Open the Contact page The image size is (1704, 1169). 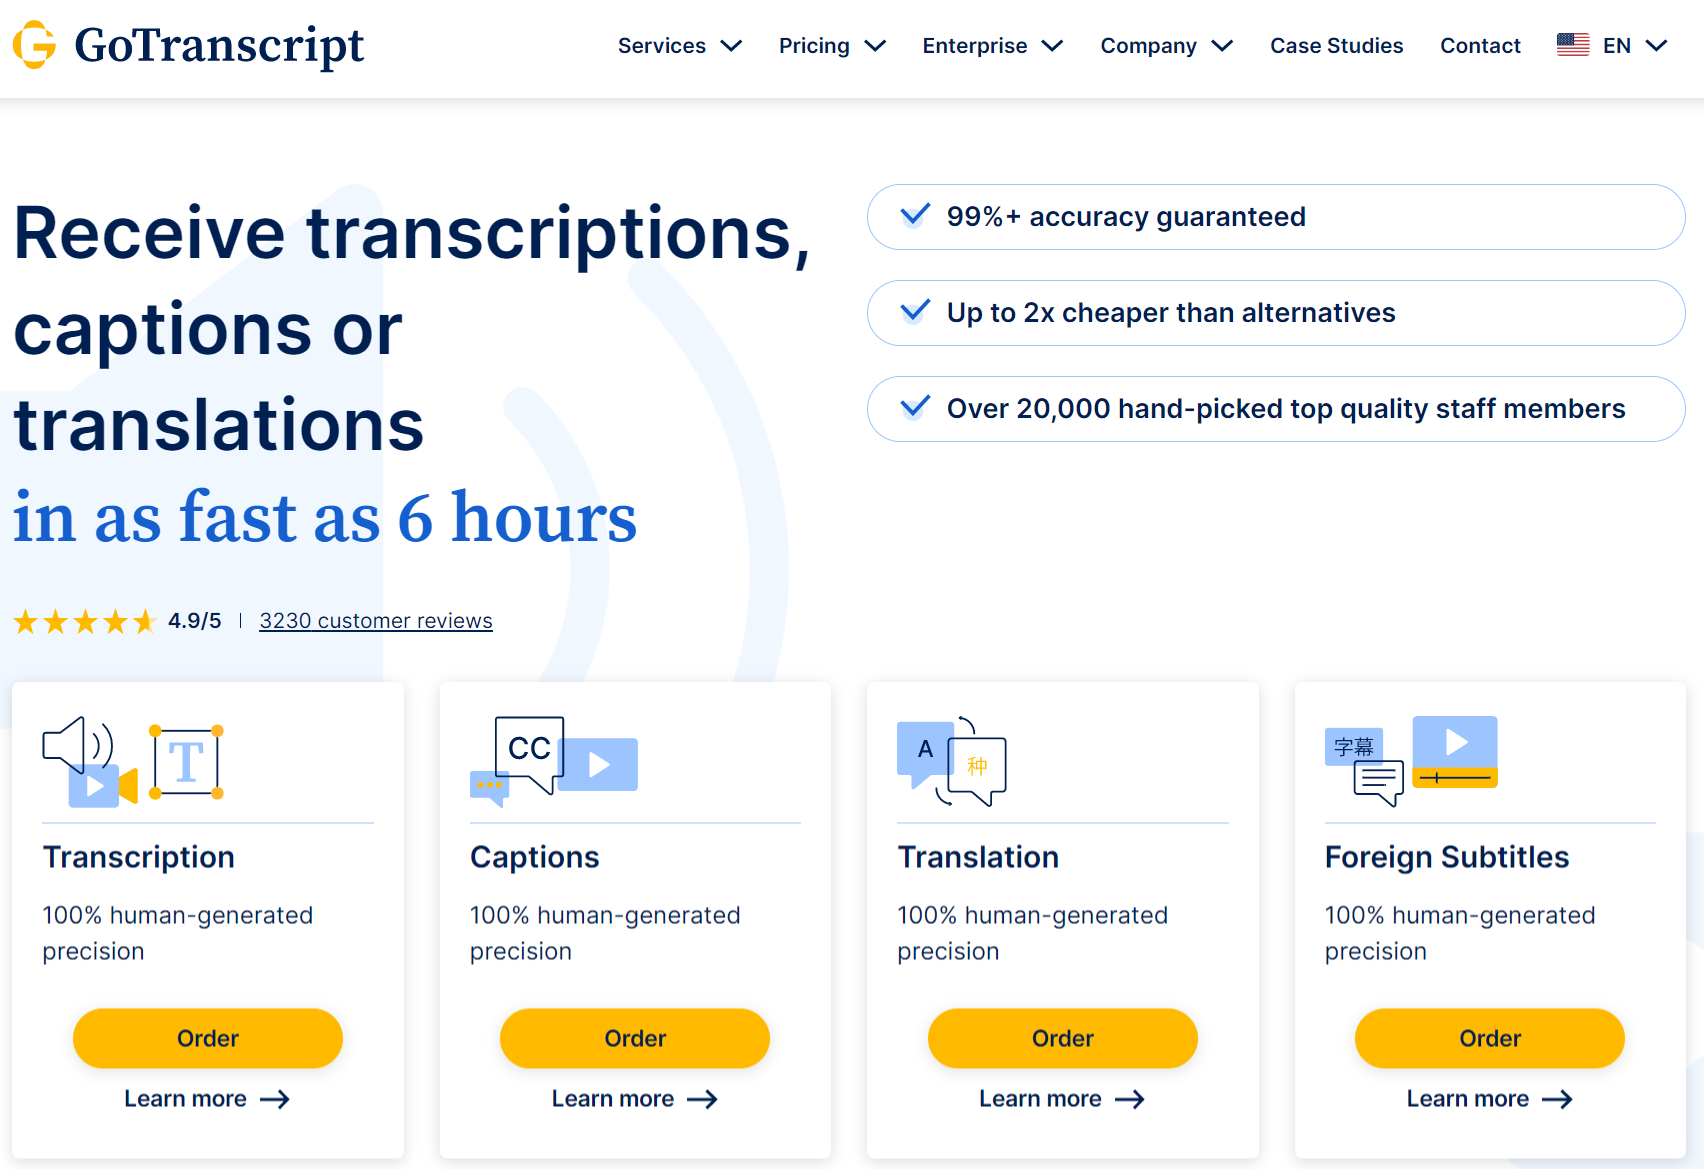(1480, 46)
